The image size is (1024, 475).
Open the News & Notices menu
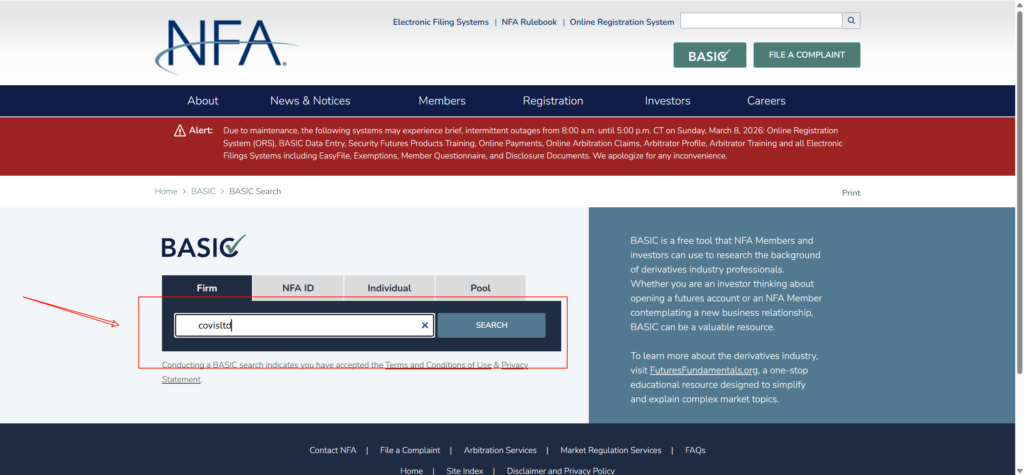coord(310,101)
